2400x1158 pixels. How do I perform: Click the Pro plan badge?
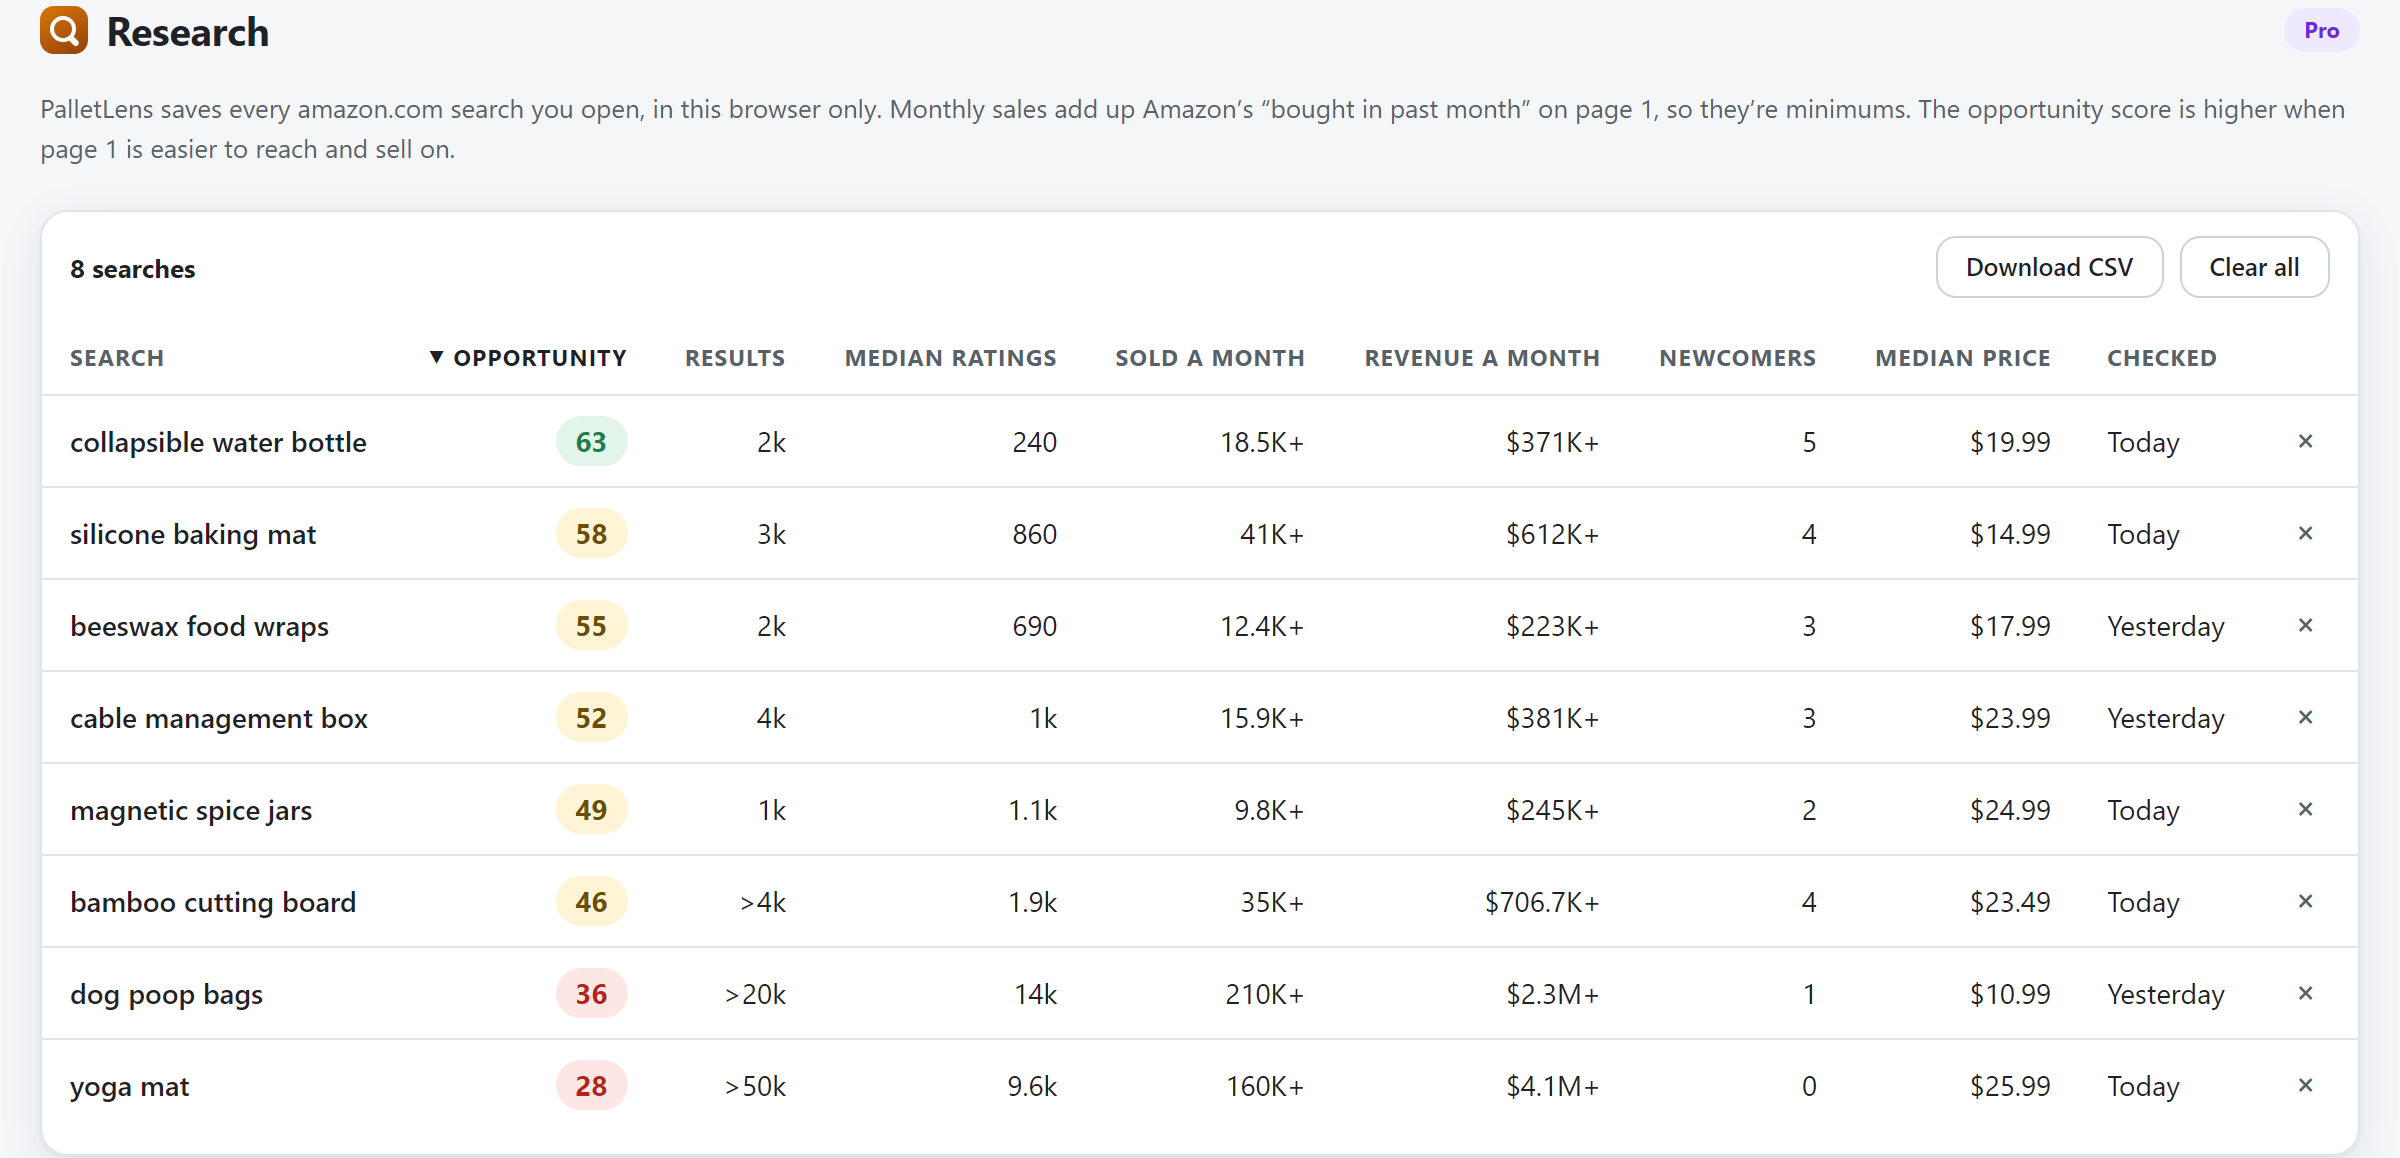[x=2321, y=30]
